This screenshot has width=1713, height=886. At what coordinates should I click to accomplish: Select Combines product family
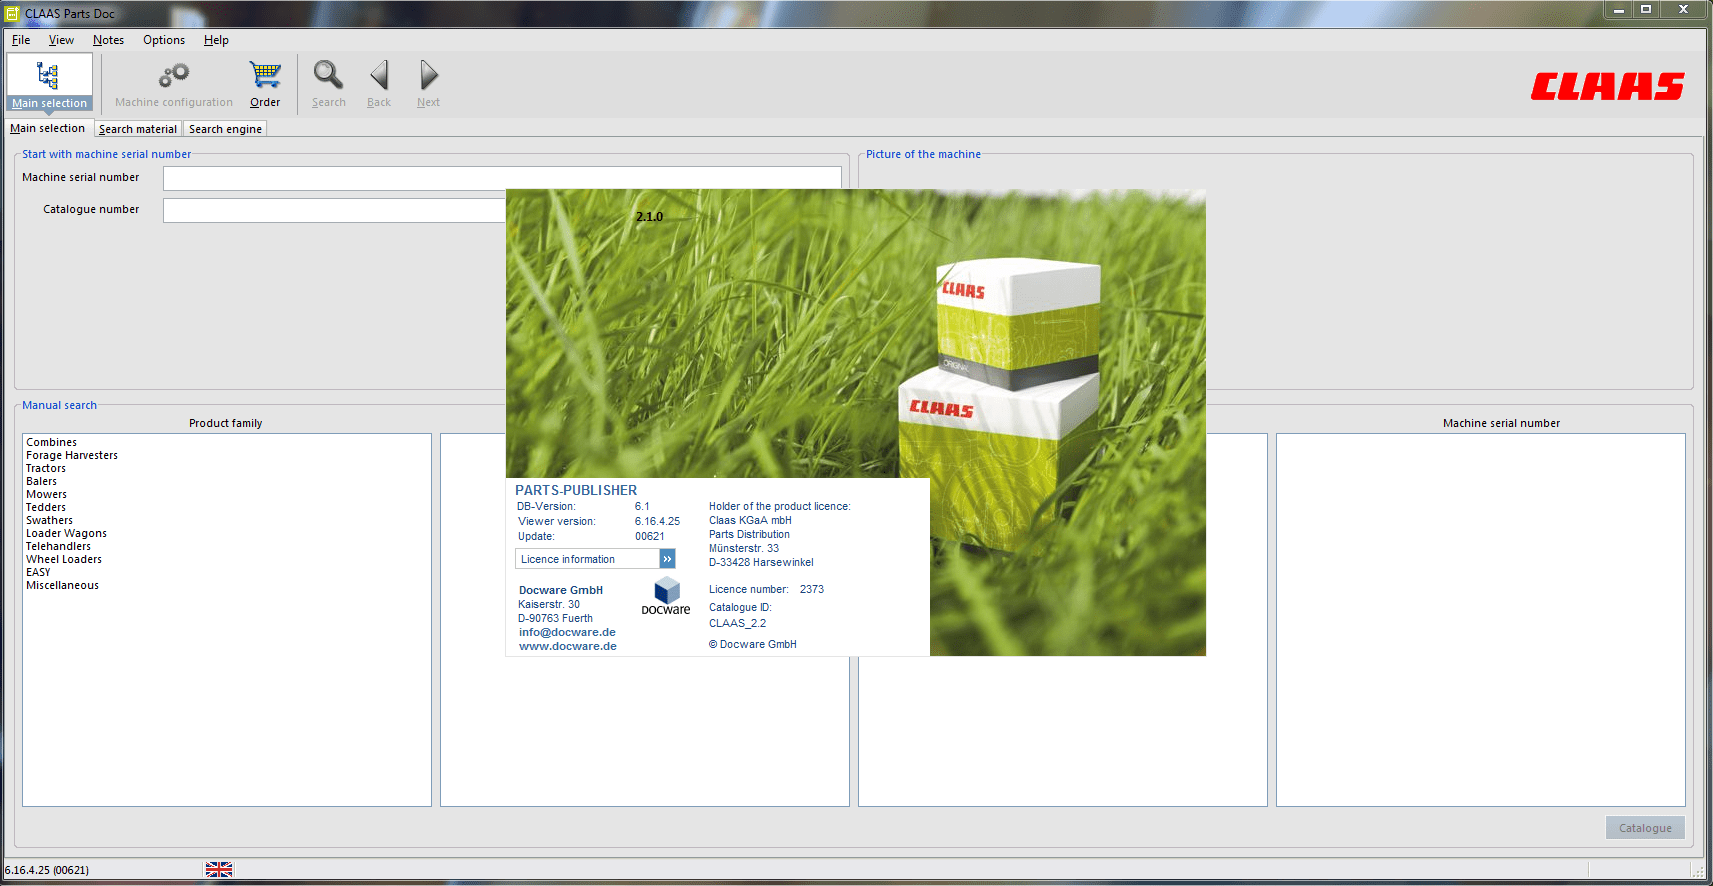click(52, 442)
